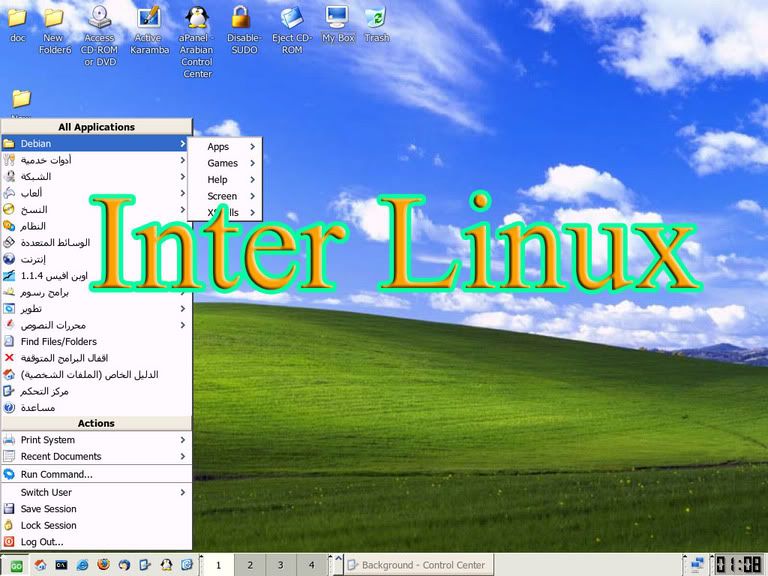The image size is (768, 576).
Task: Expand the arrow beside تطوير entry
Action: [182, 309]
